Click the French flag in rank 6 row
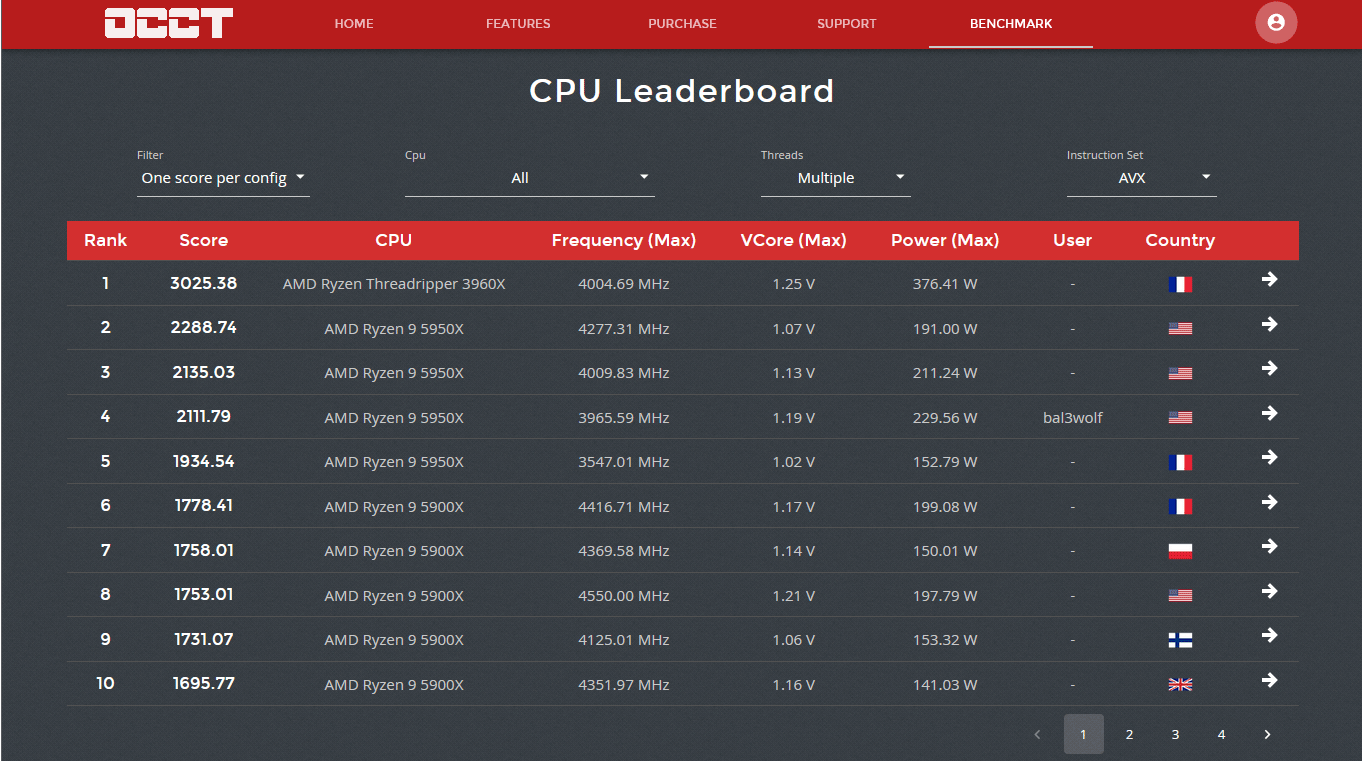Image resolution: width=1363 pixels, height=761 pixels. coord(1180,507)
